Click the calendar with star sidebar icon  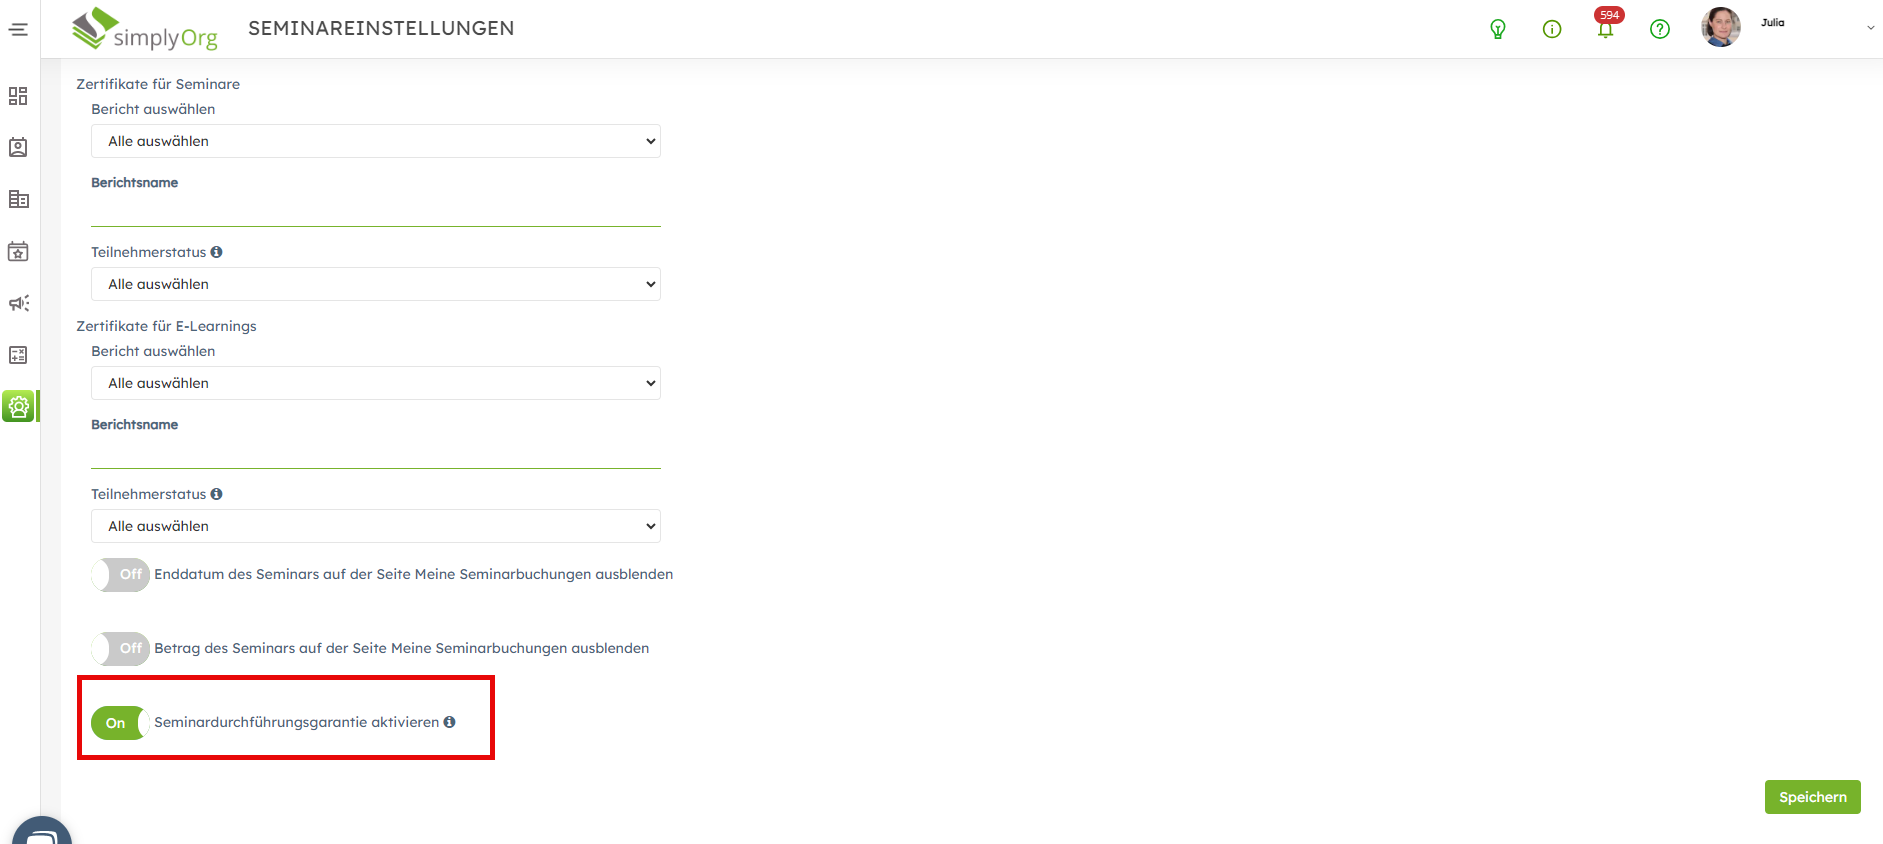coord(18,251)
